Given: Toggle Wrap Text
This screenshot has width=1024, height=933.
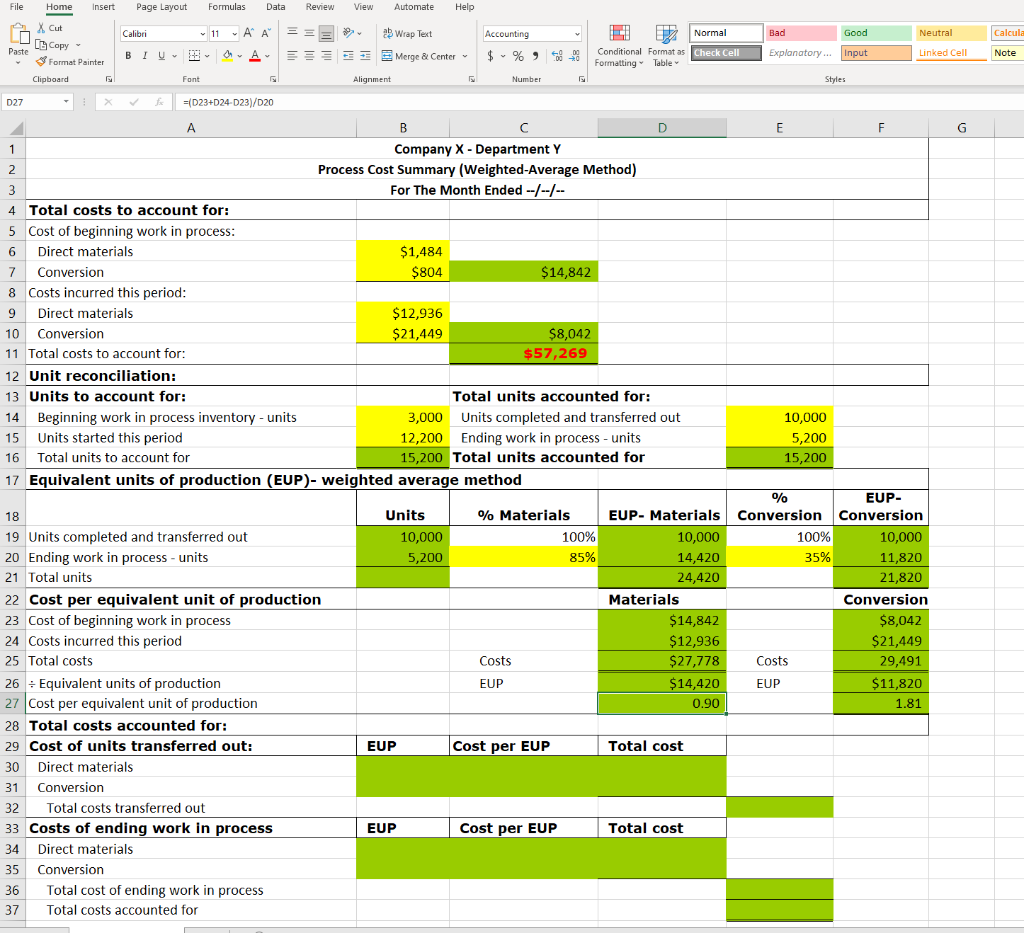Looking at the screenshot, I should [x=408, y=33].
